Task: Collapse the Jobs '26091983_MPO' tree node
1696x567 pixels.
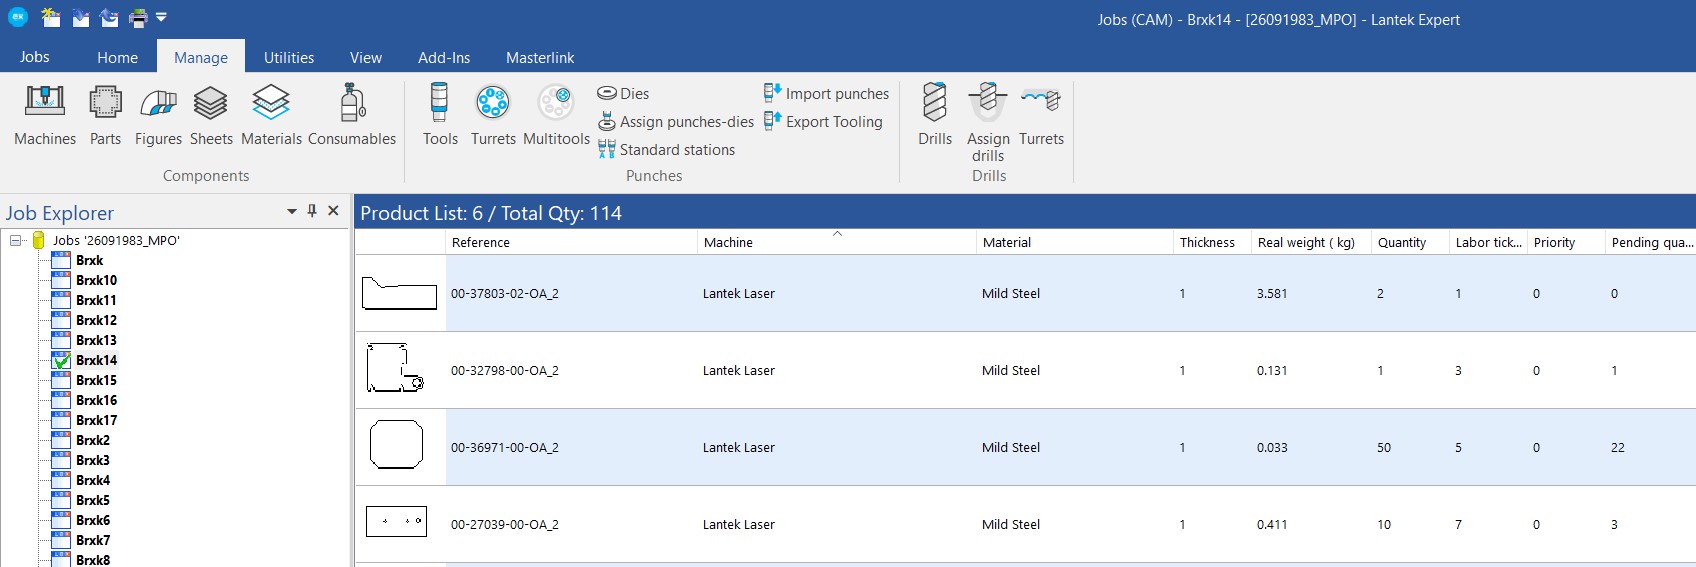Action: [16, 240]
